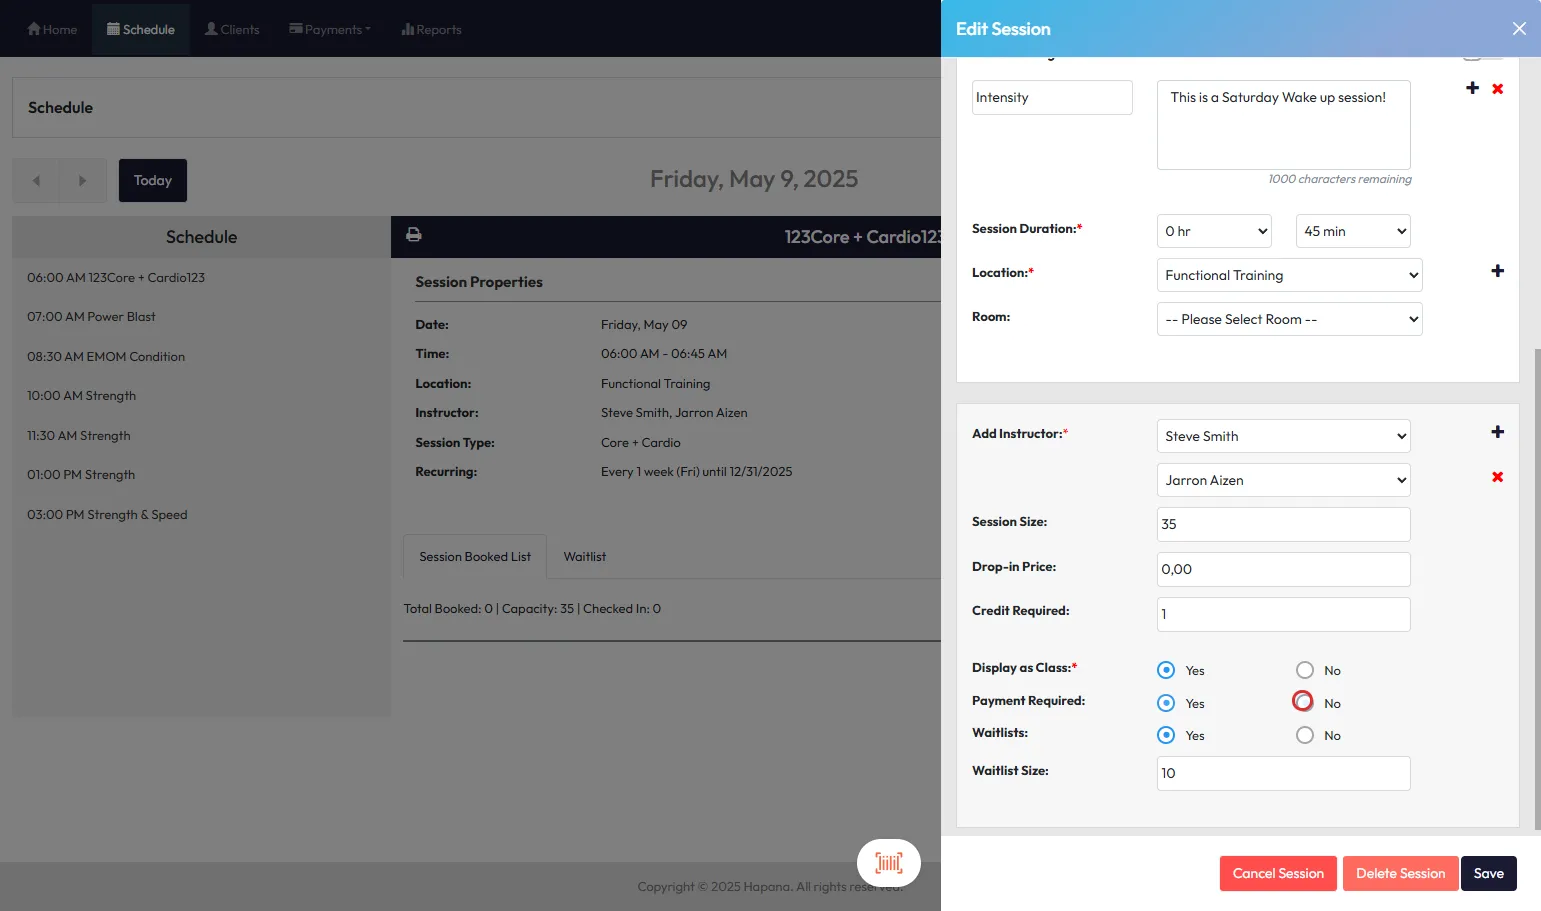This screenshot has width=1541, height=911.
Task: Add note with plus icon beside Intensity
Action: click(x=1472, y=88)
